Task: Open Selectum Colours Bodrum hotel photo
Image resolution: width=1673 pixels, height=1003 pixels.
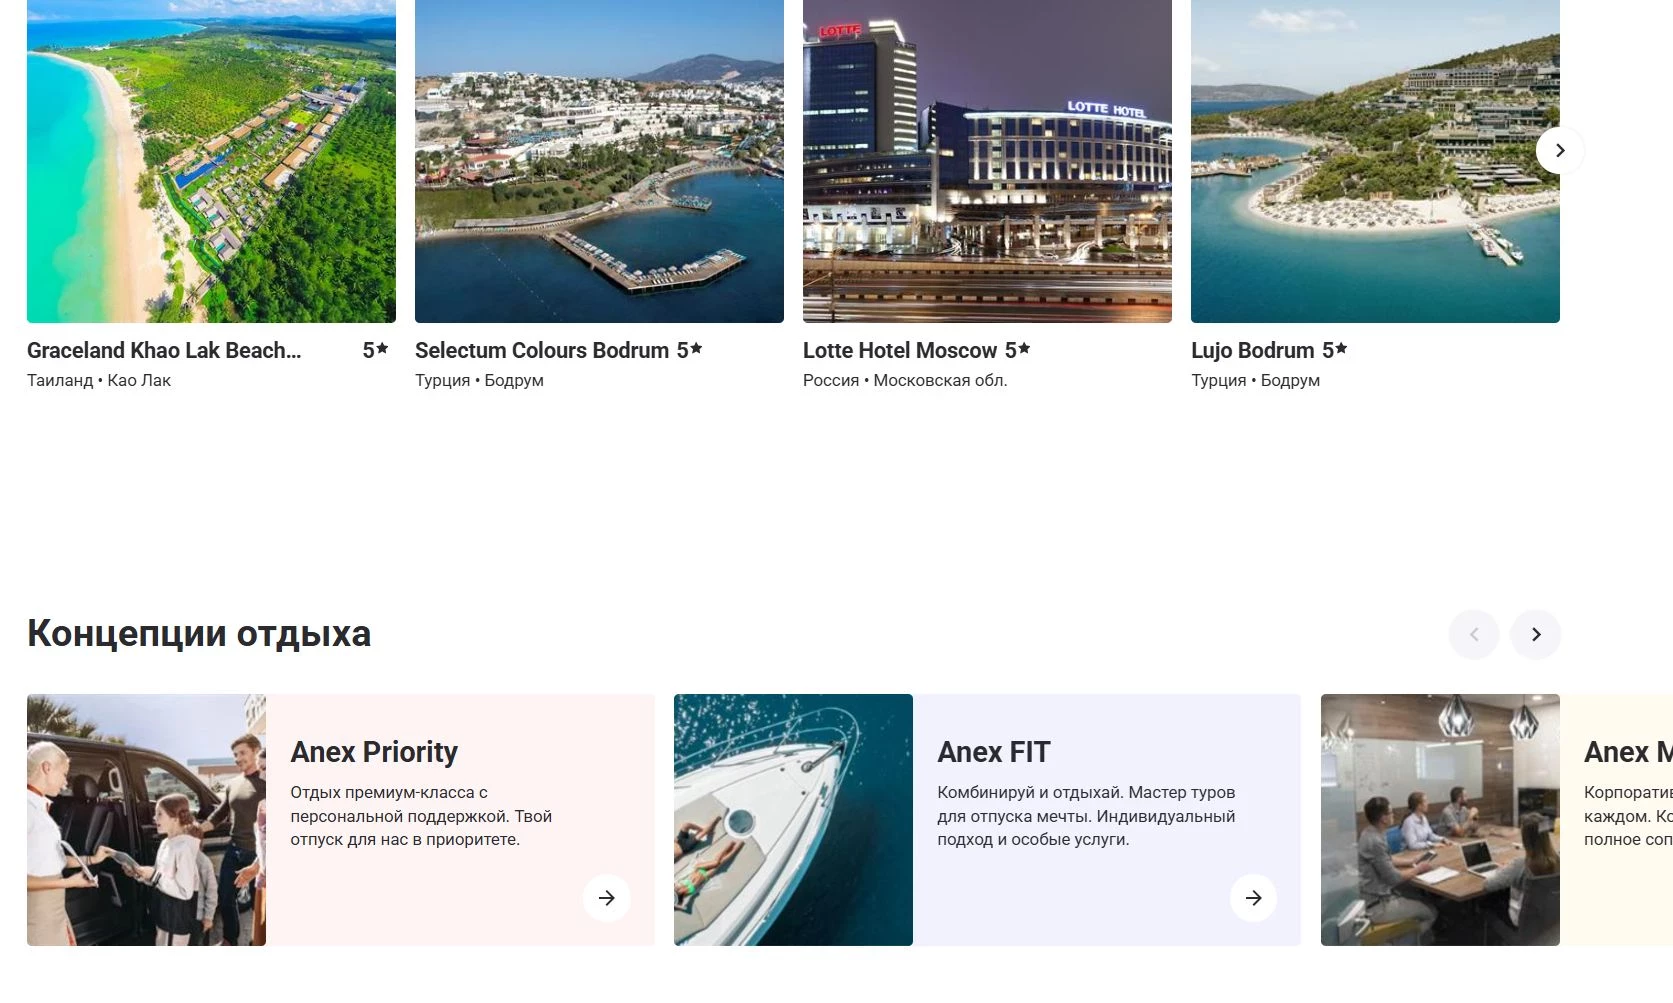Action: (599, 160)
